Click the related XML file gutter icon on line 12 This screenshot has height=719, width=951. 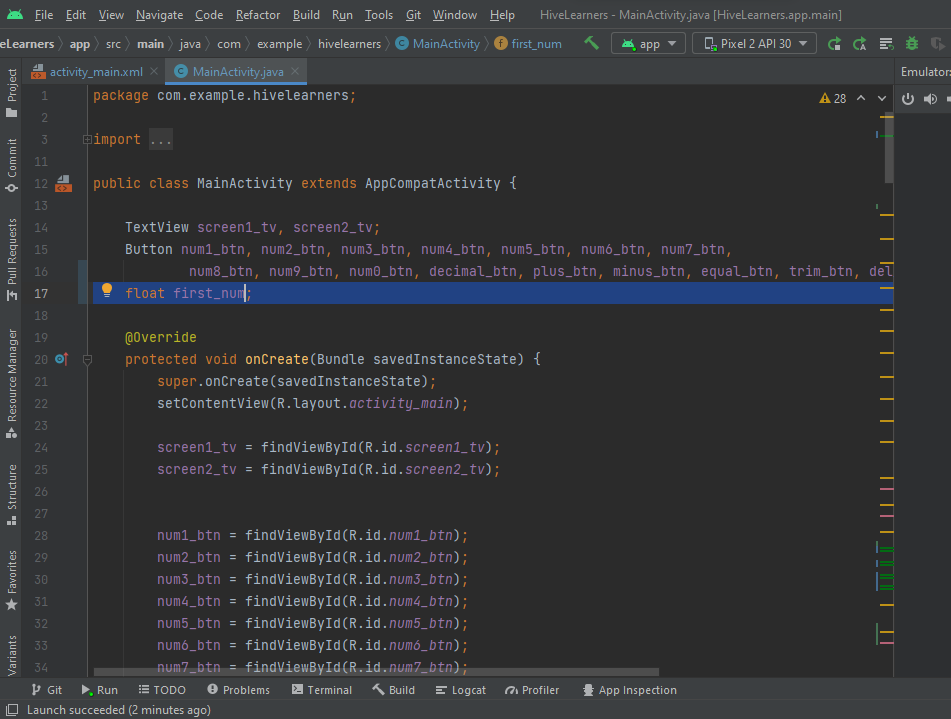(x=64, y=183)
